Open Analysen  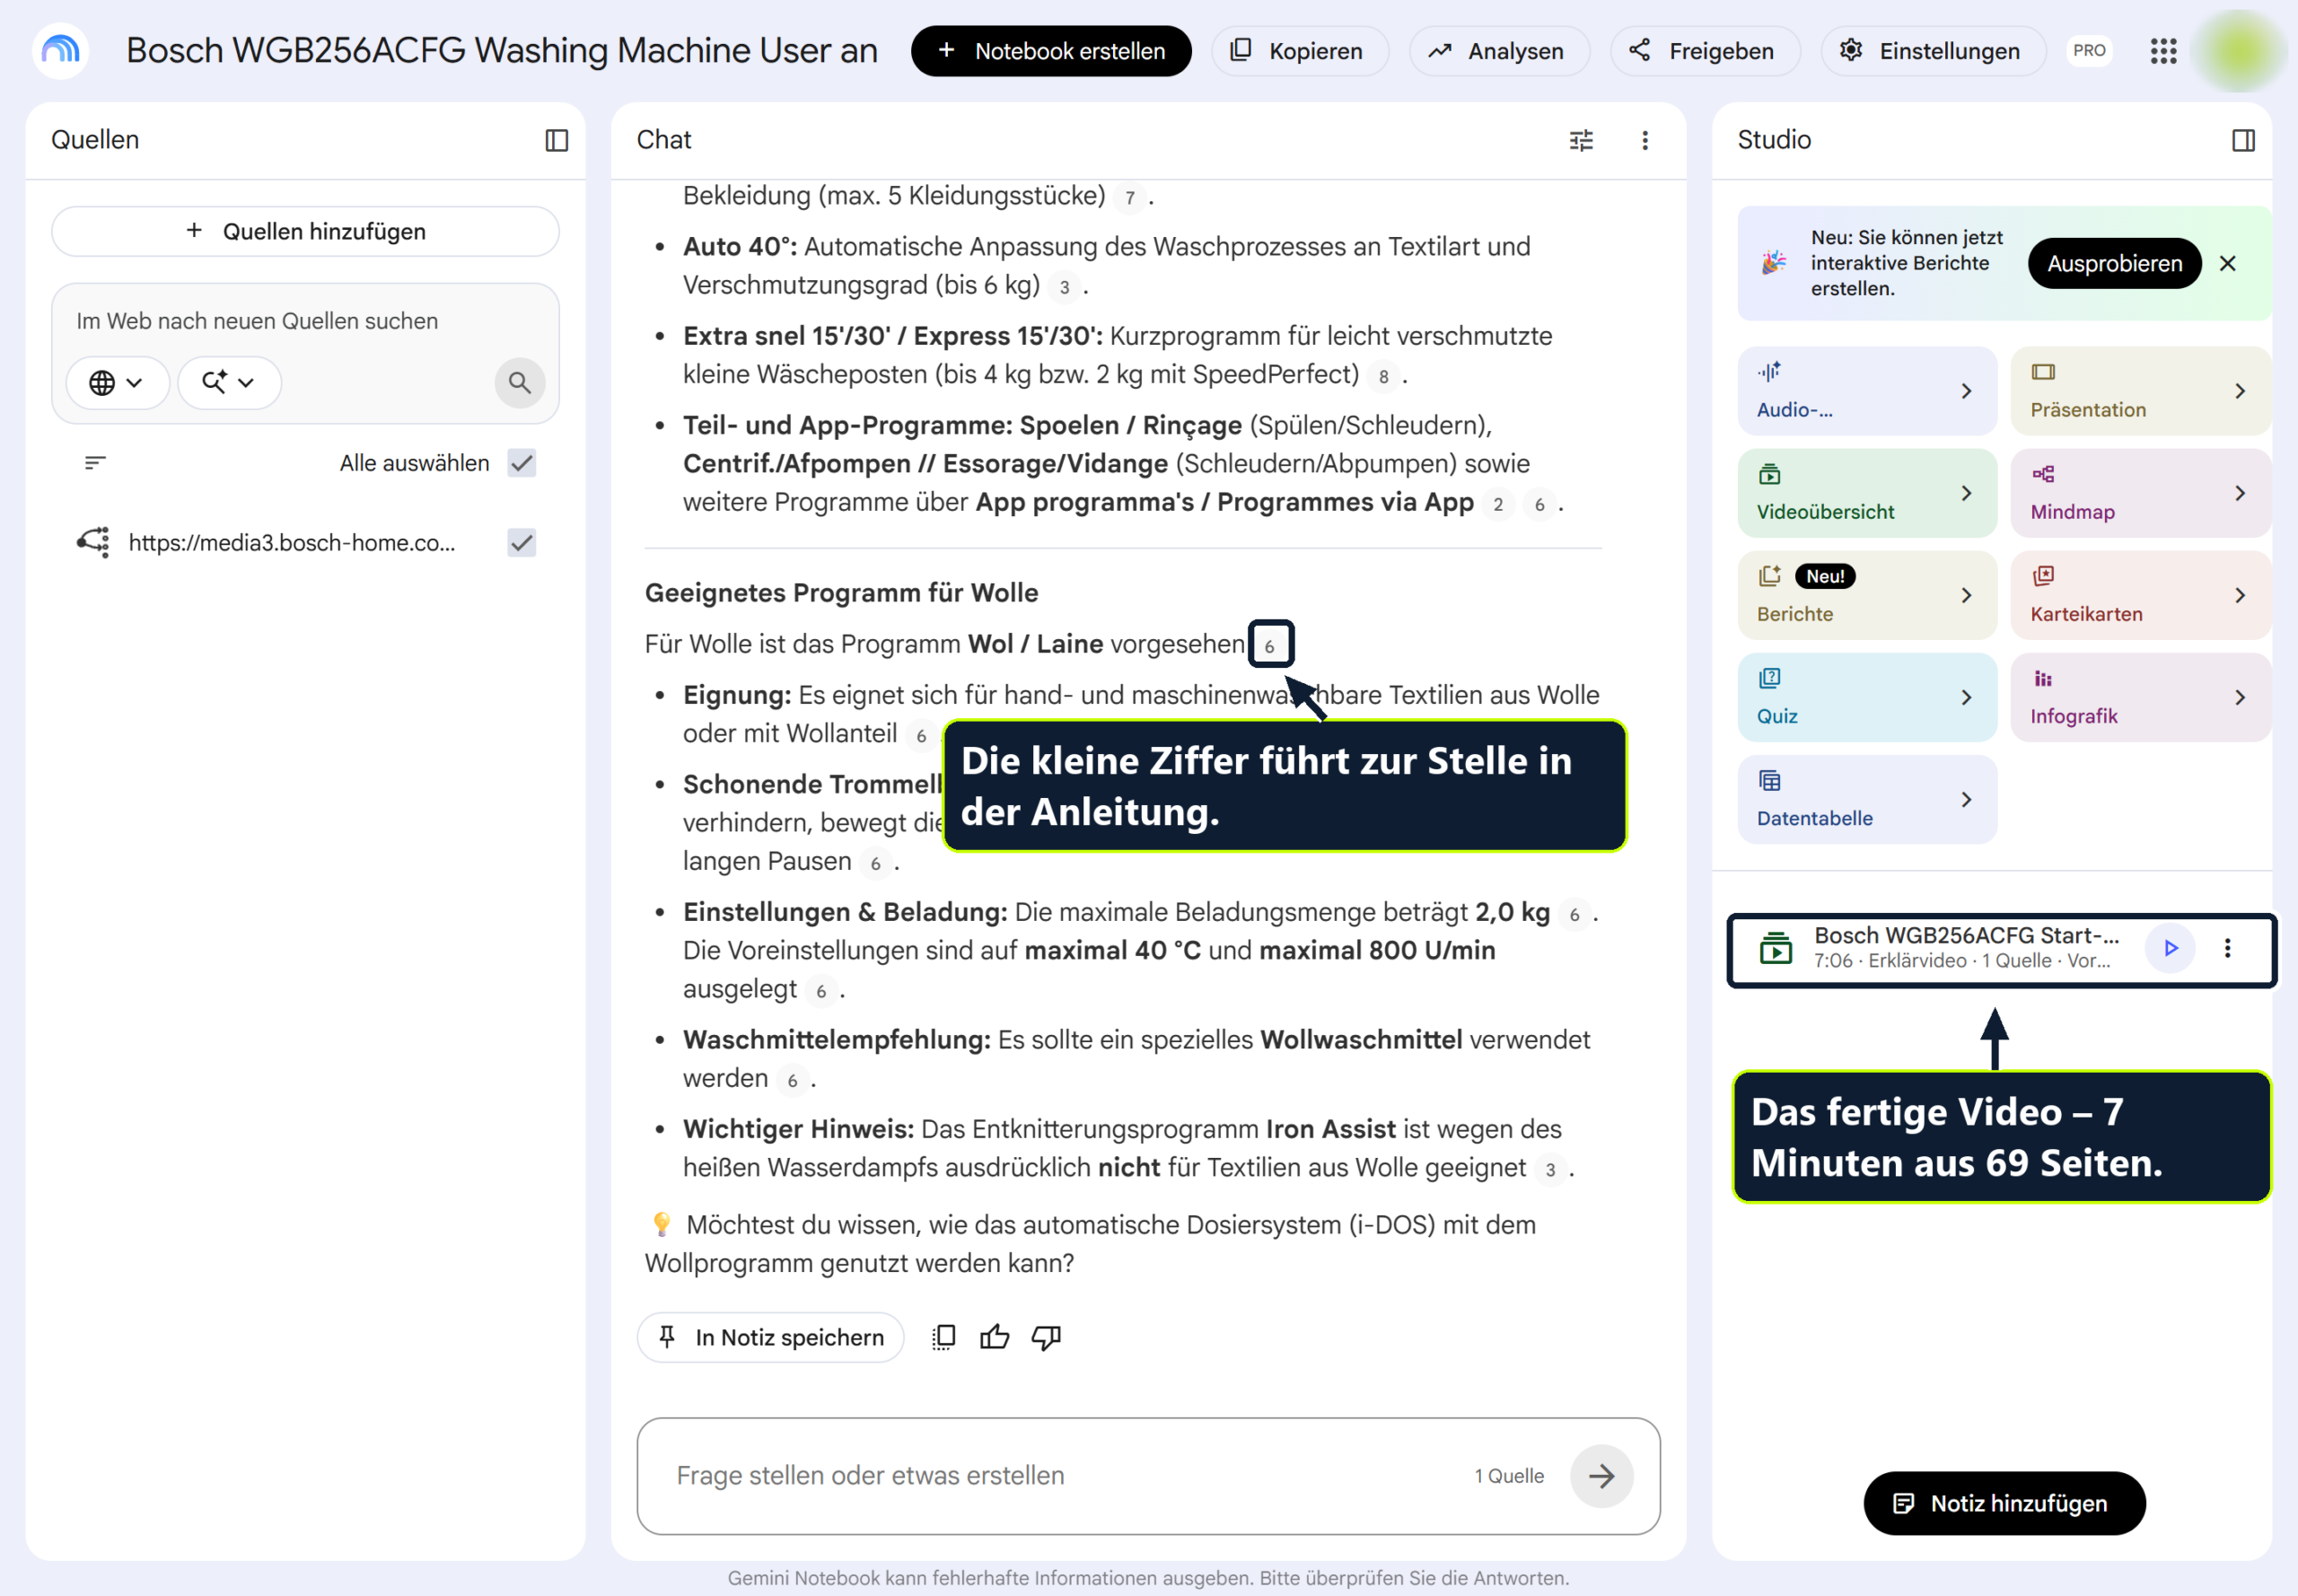pos(1498,51)
